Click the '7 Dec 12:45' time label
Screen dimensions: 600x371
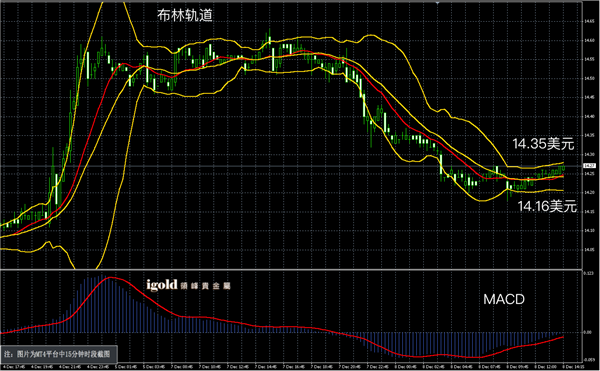tap(238, 367)
